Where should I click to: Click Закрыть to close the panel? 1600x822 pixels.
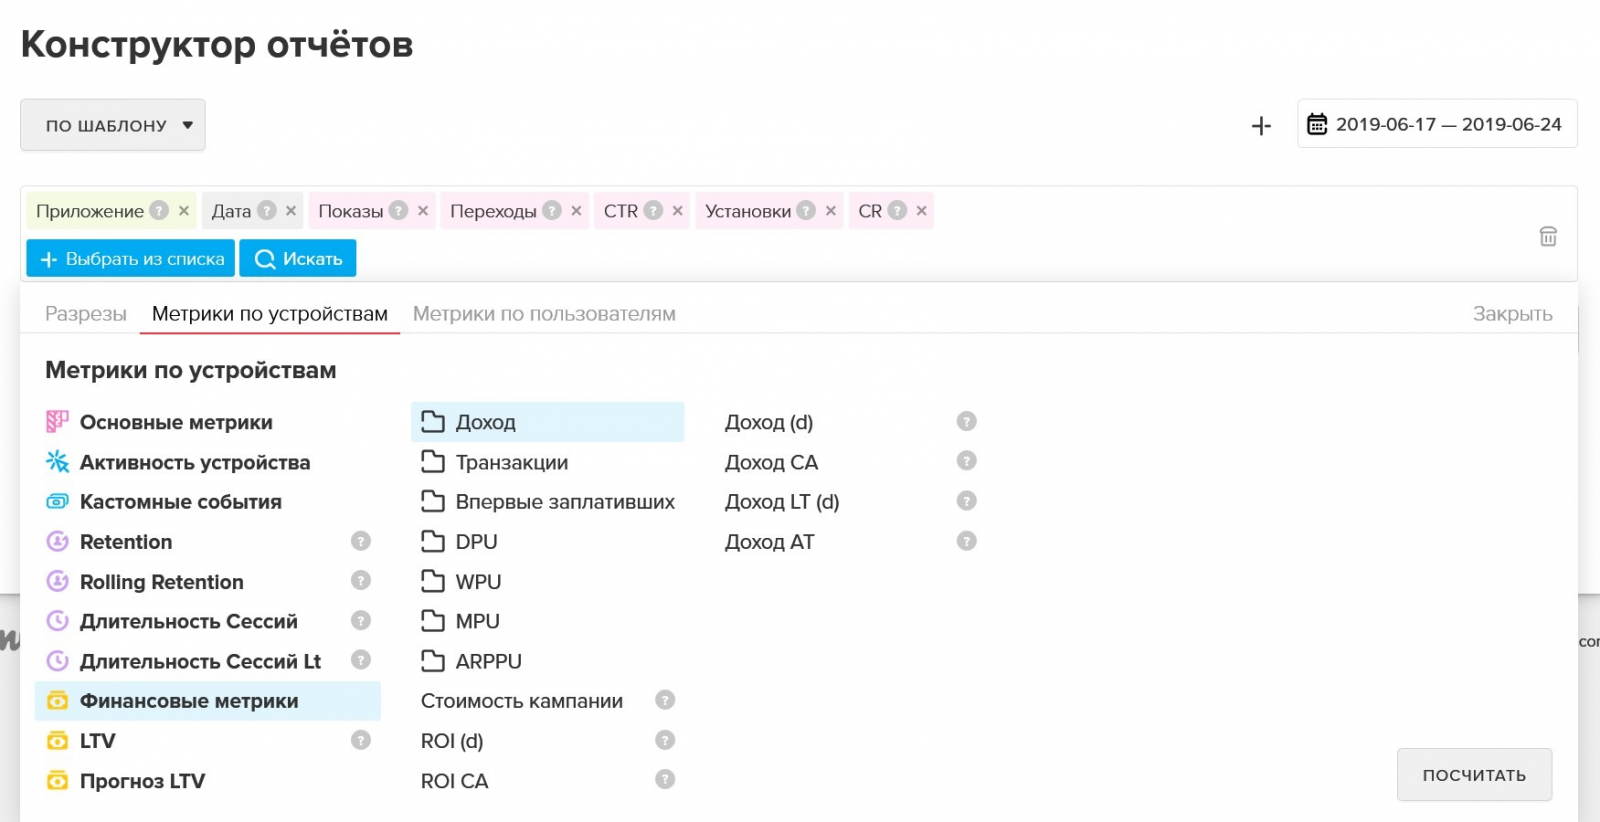(x=1511, y=314)
